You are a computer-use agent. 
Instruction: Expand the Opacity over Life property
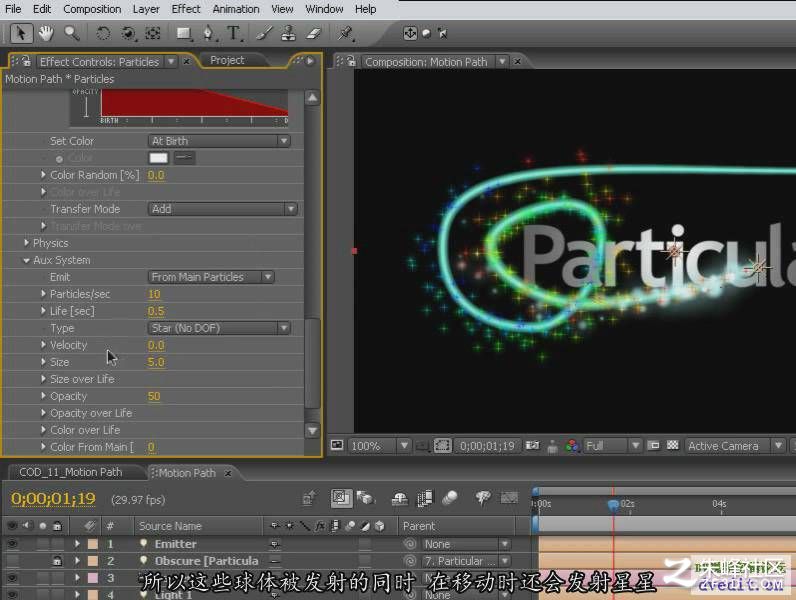pos(44,413)
